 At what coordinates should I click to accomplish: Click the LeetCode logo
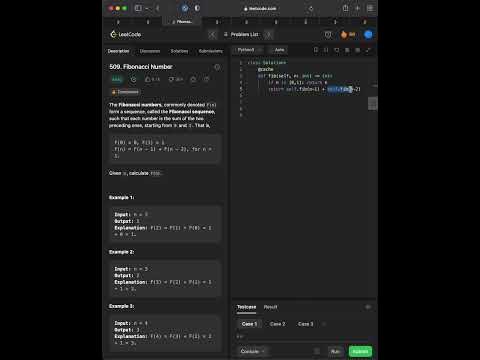pos(126,34)
